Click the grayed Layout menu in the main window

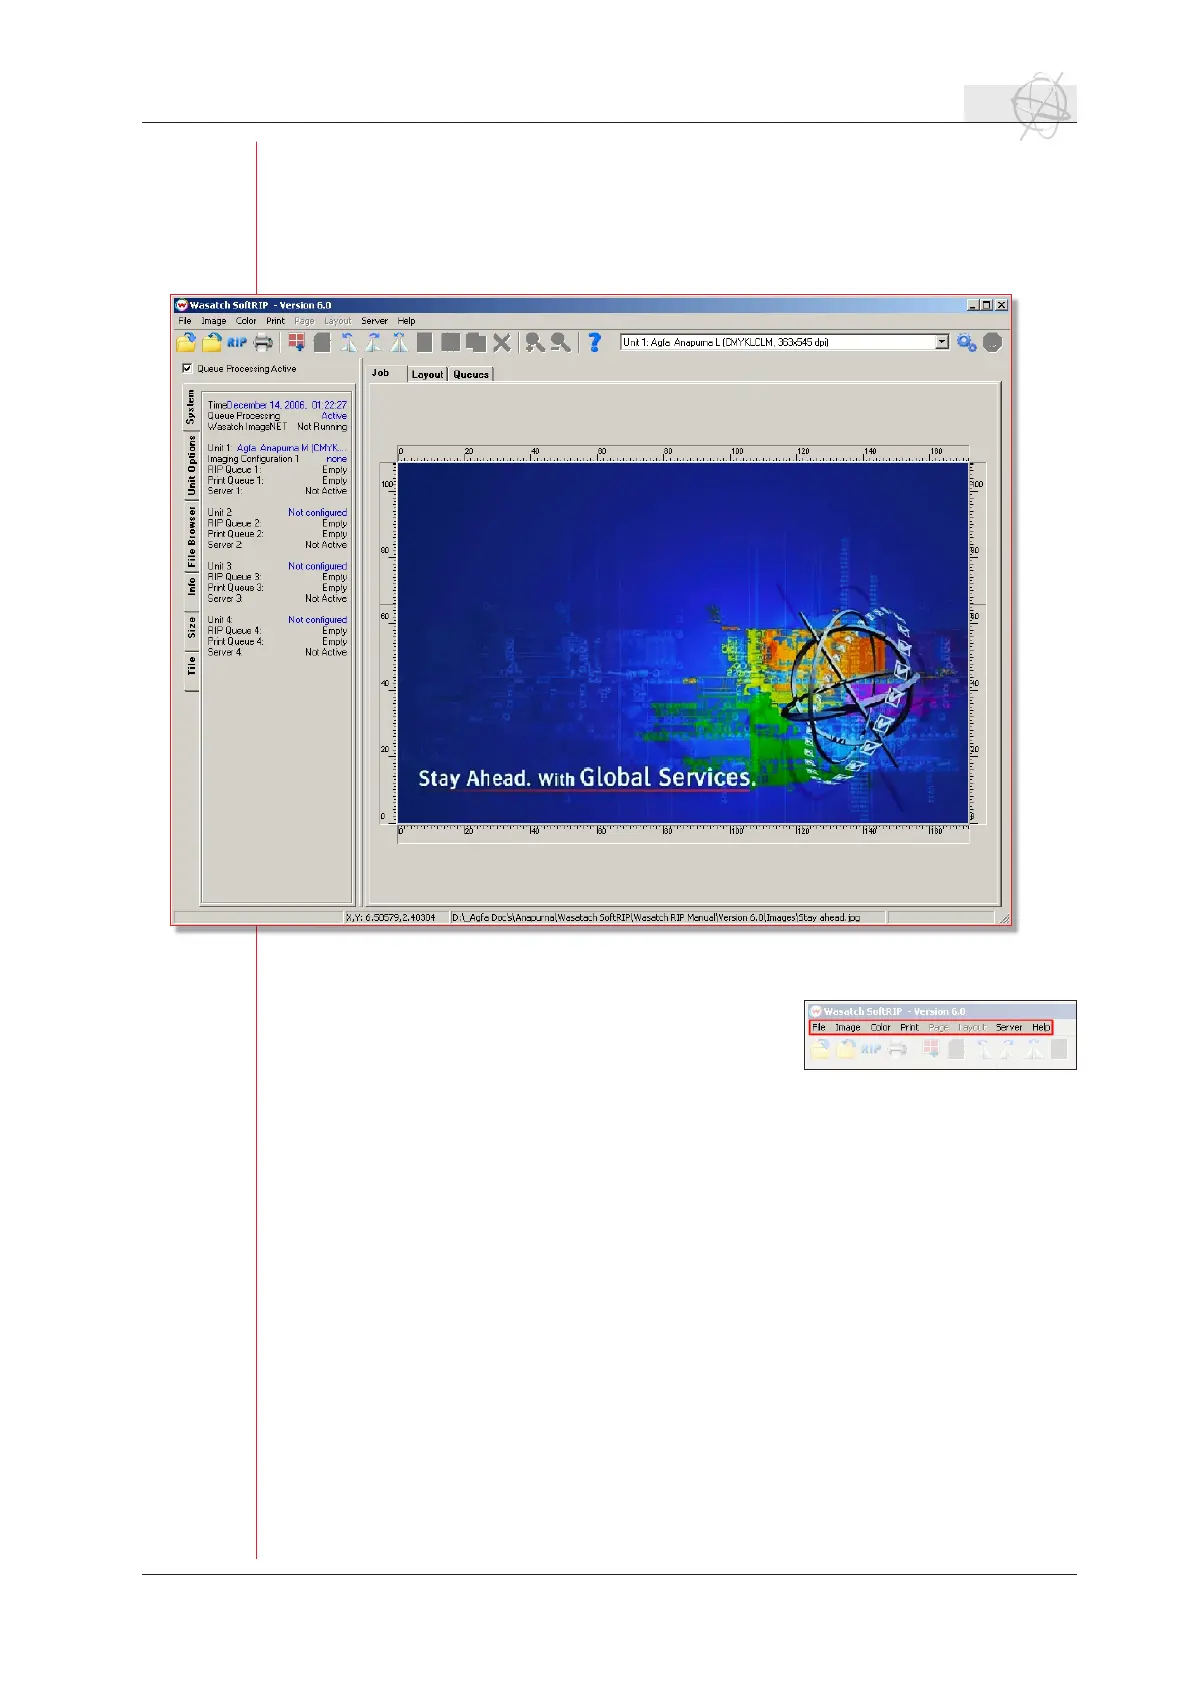[x=337, y=321]
